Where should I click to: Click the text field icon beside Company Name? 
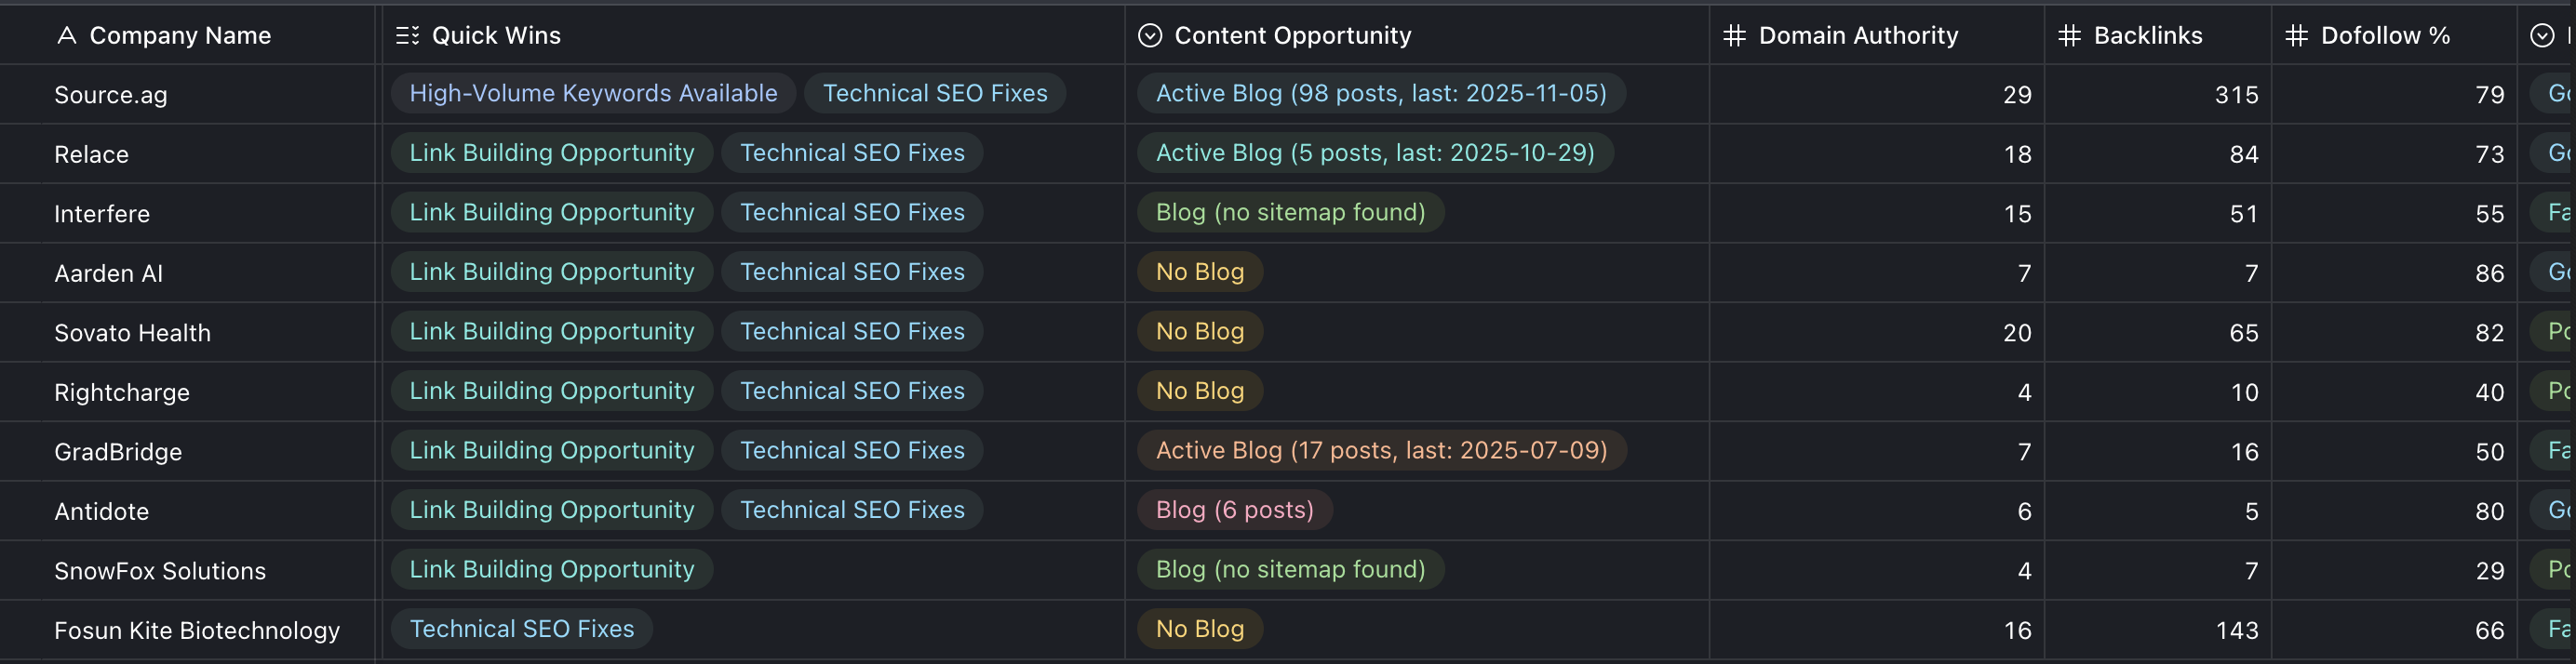point(66,35)
